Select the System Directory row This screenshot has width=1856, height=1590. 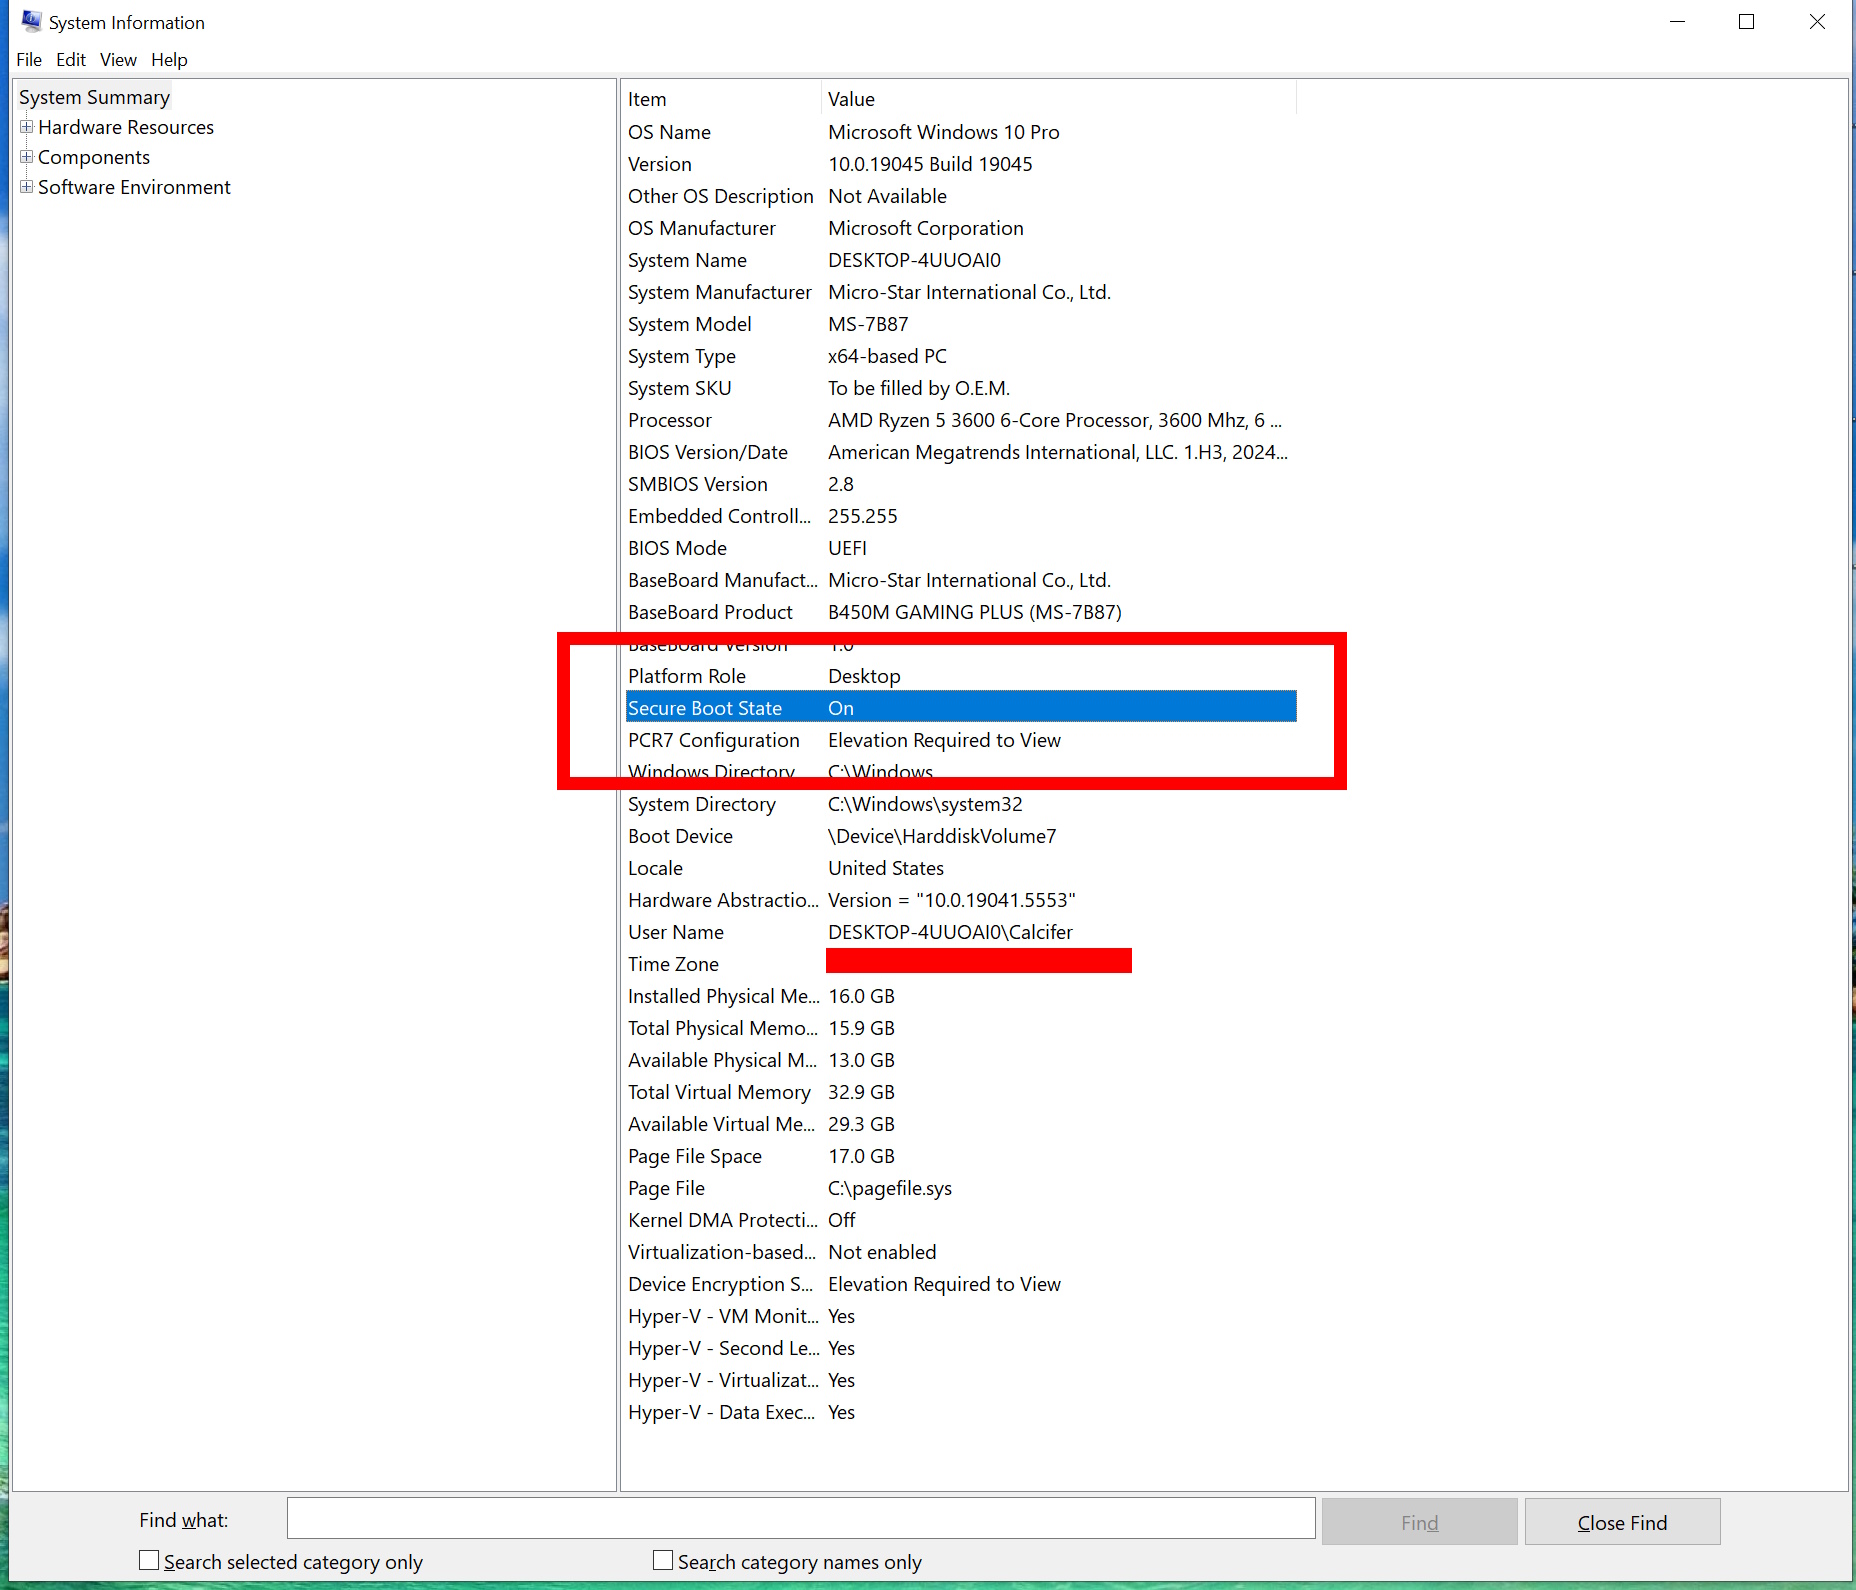[x=961, y=804]
